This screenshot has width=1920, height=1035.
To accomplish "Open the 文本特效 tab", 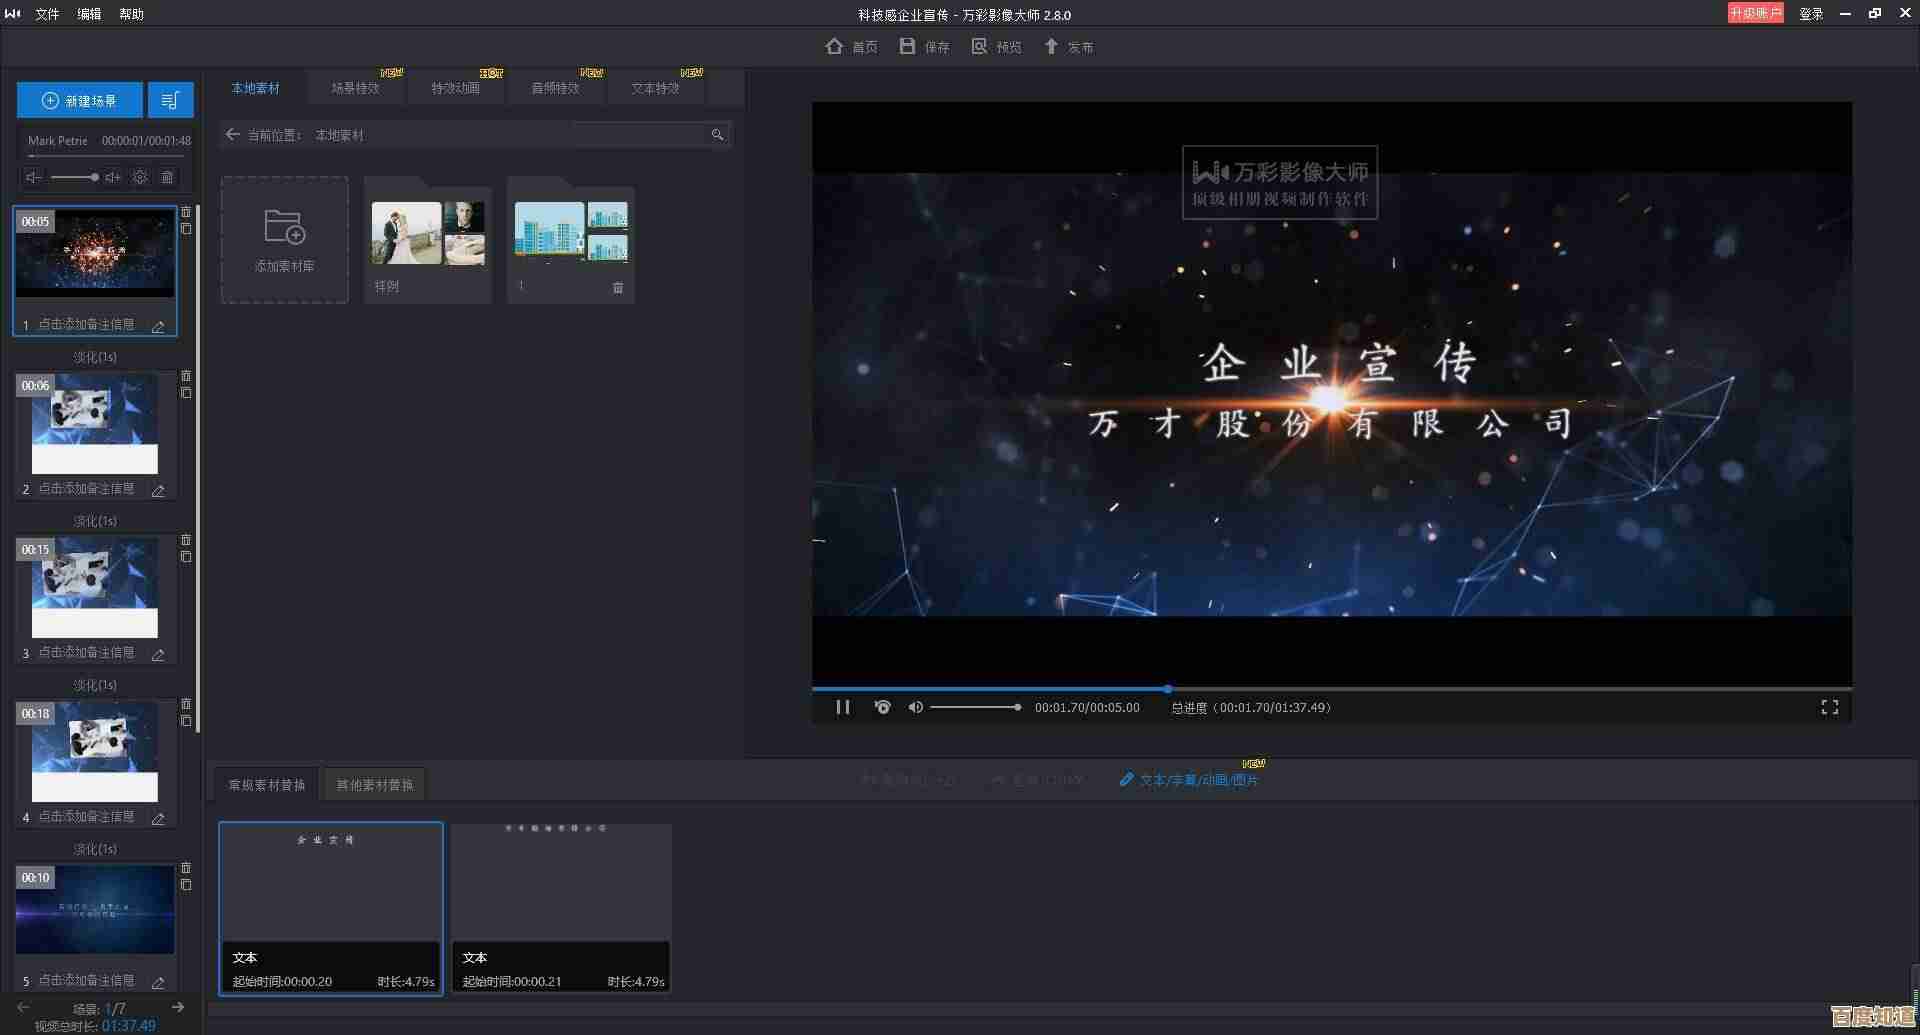I will [x=655, y=88].
